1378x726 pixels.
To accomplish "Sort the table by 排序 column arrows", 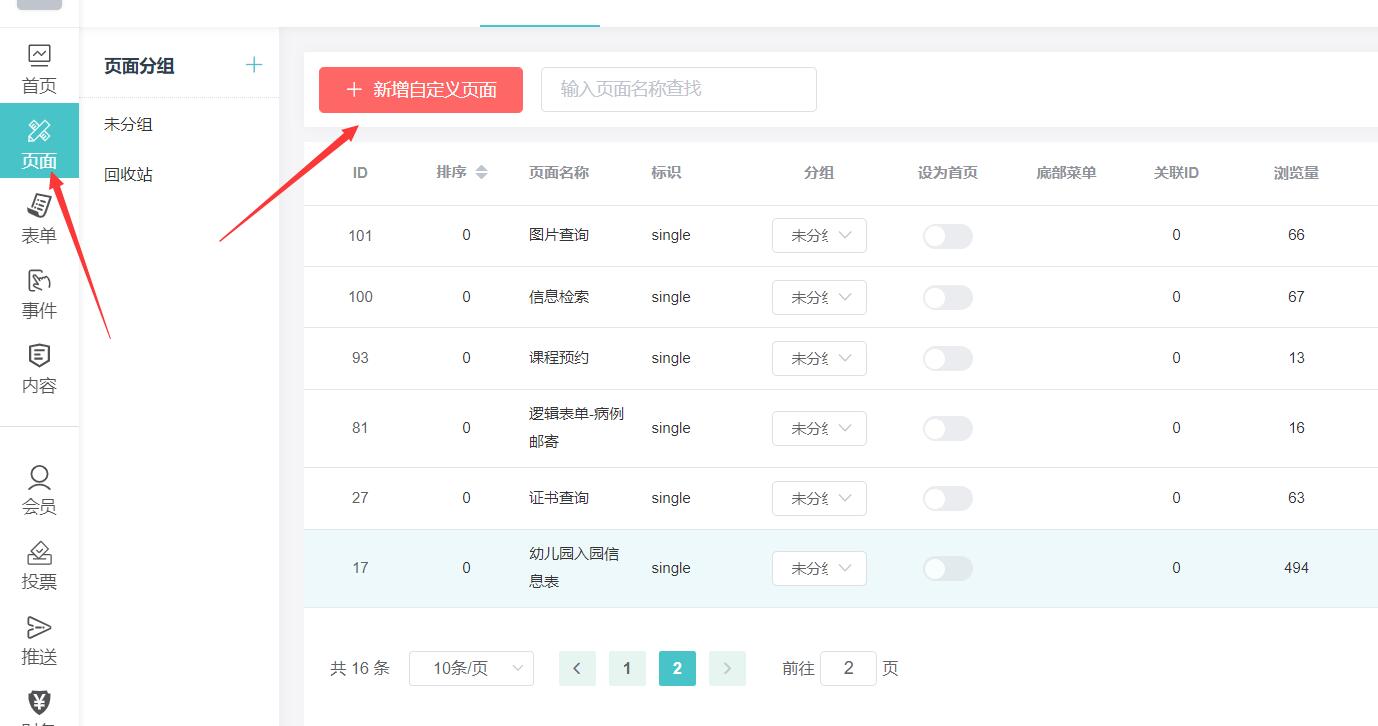I will pos(481,172).
